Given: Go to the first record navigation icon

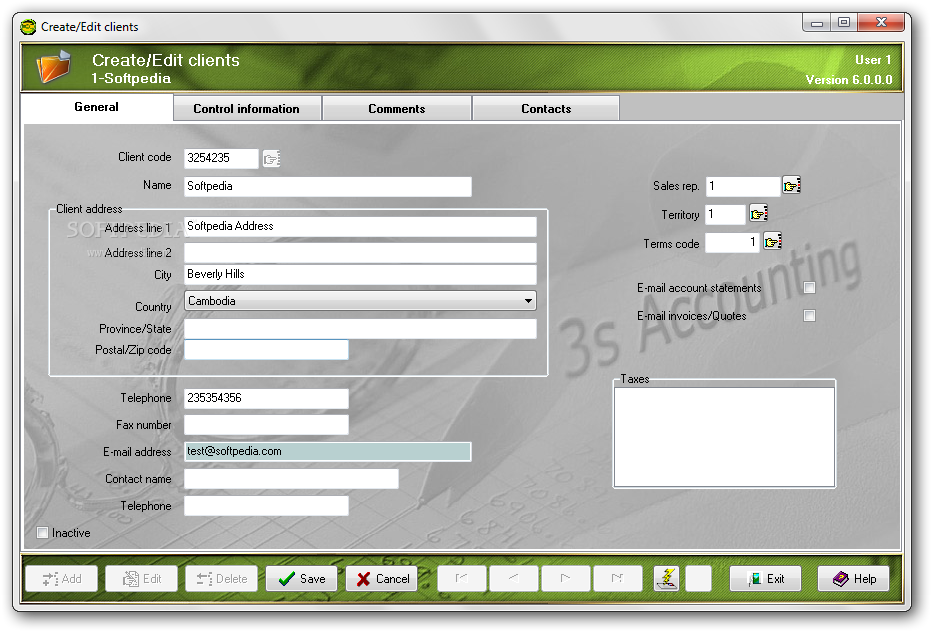Looking at the screenshot, I should (462, 578).
